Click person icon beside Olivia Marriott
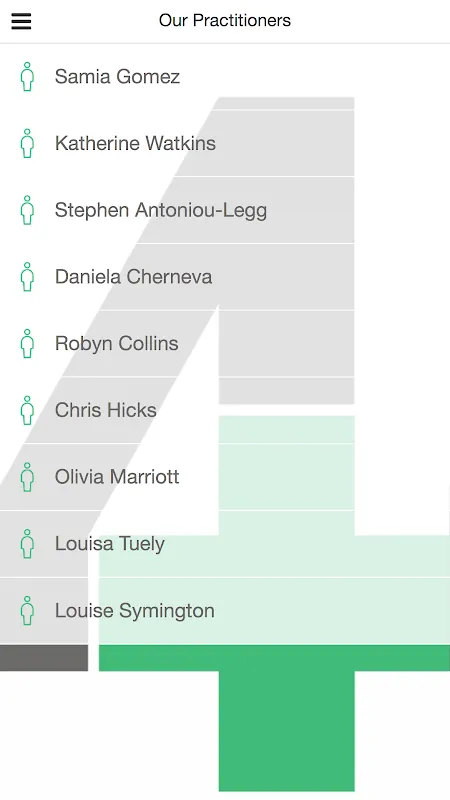Image resolution: width=450 pixels, height=800 pixels. coord(28,478)
